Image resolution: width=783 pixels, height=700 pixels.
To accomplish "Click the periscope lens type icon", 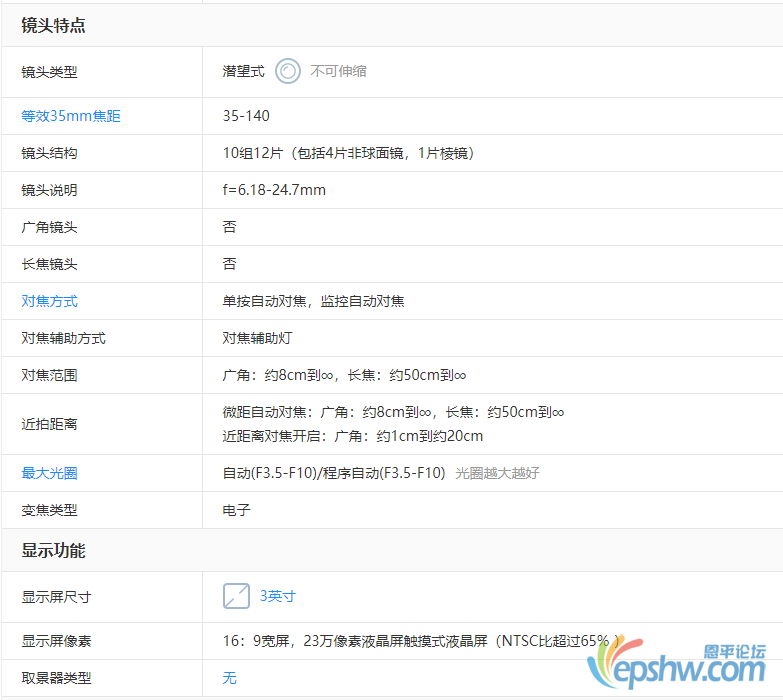I will click(x=288, y=71).
